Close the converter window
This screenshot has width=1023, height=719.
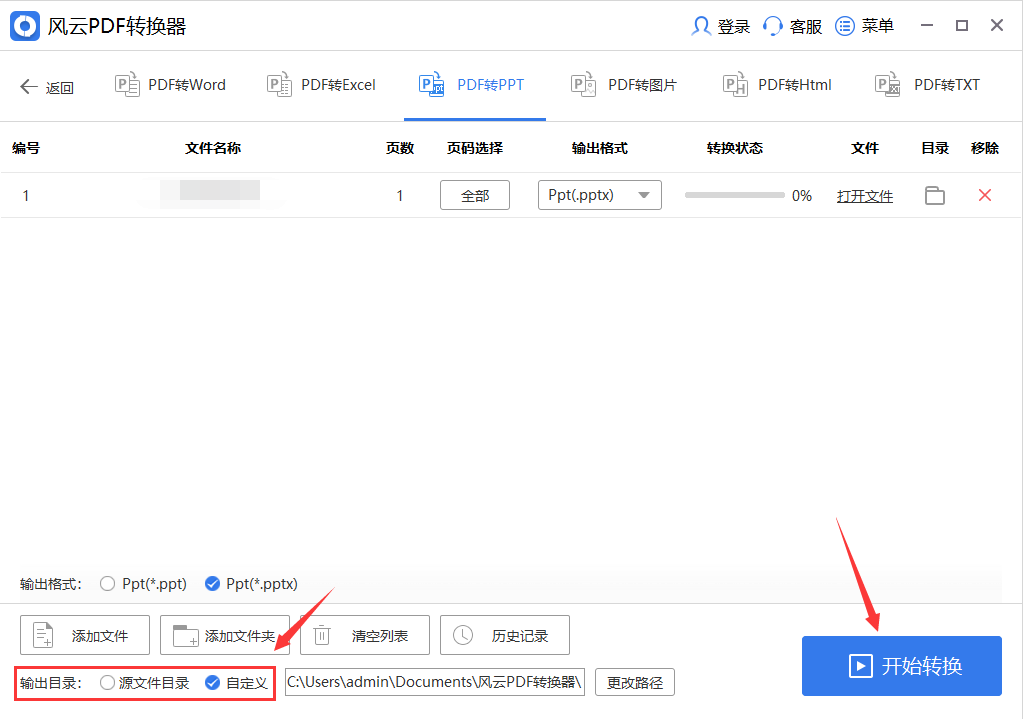click(997, 25)
